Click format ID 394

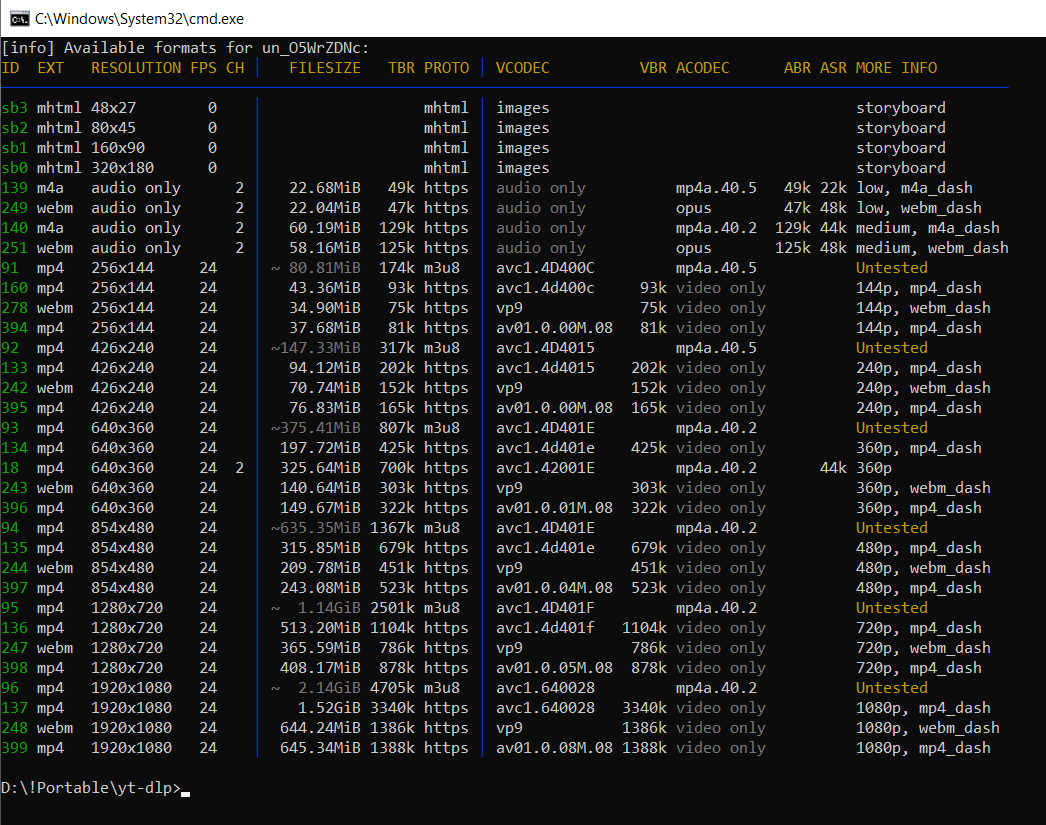(15, 328)
